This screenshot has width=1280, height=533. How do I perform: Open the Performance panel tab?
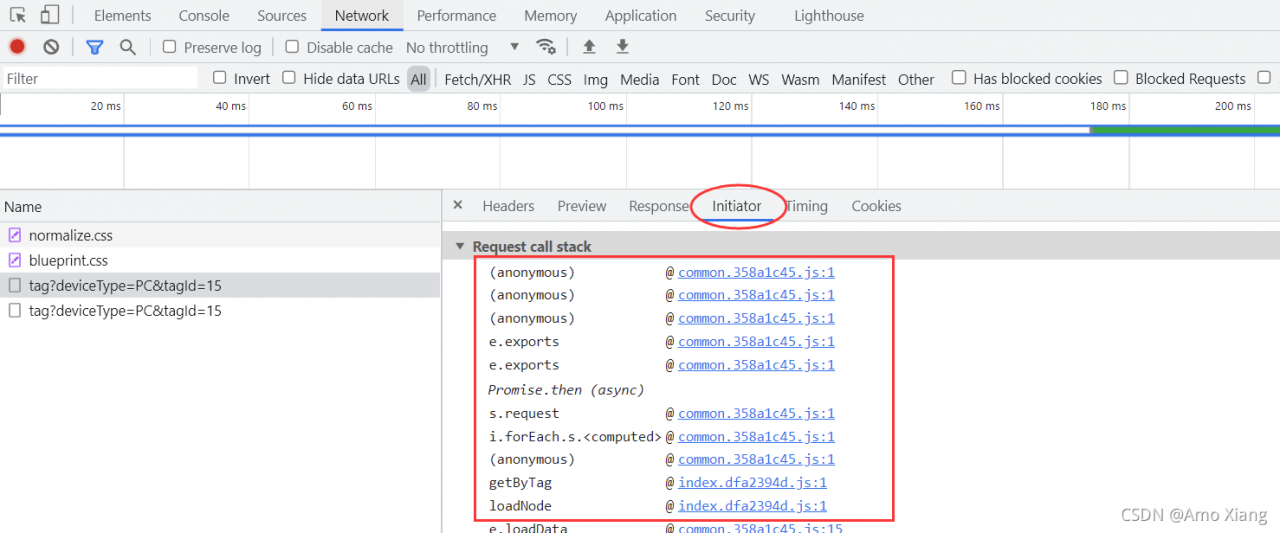pyautogui.click(x=456, y=15)
